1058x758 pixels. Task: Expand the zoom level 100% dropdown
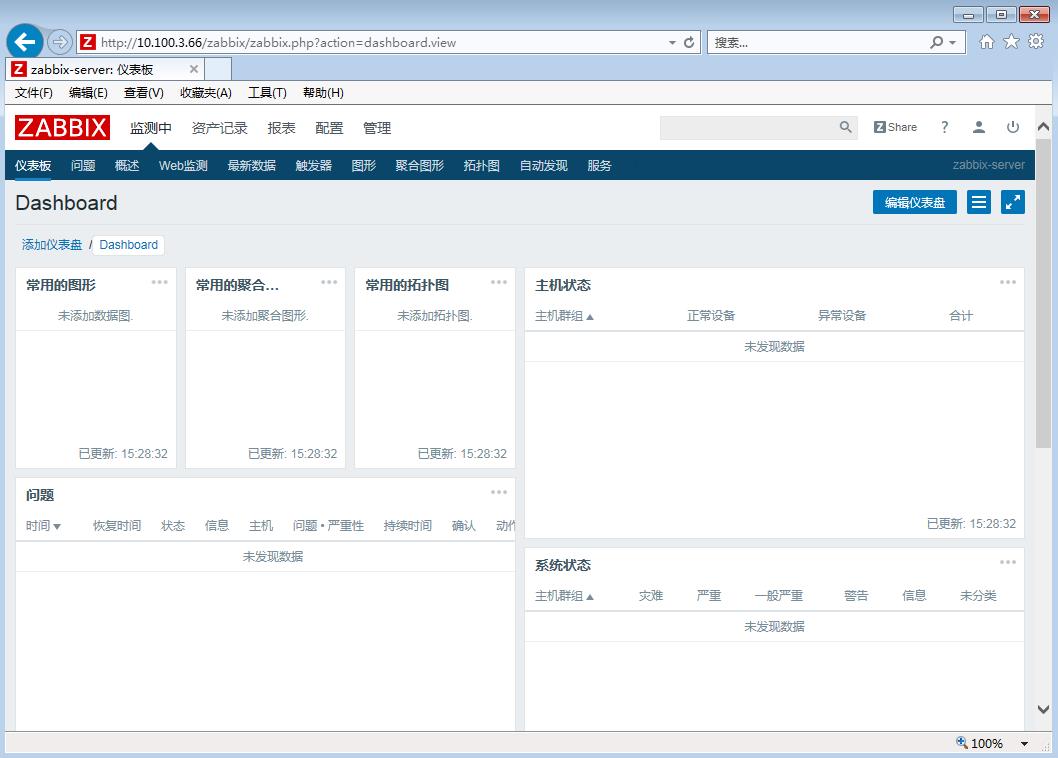pos(1024,744)
